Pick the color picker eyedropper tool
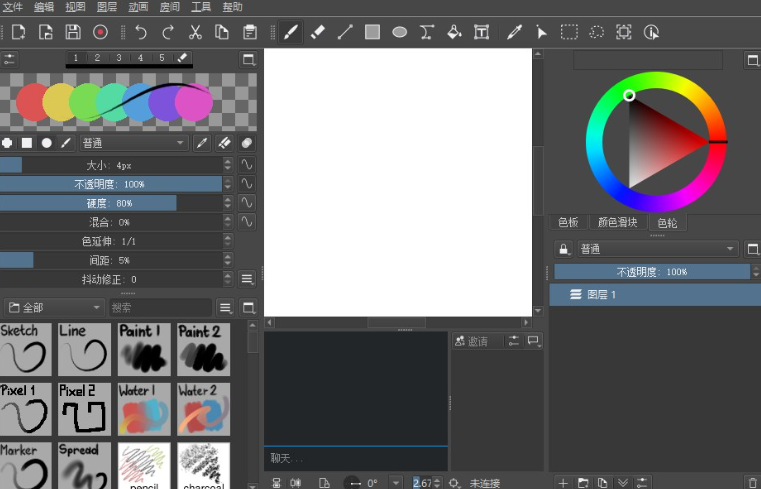 pyautogui.click(x=514, y=33)
